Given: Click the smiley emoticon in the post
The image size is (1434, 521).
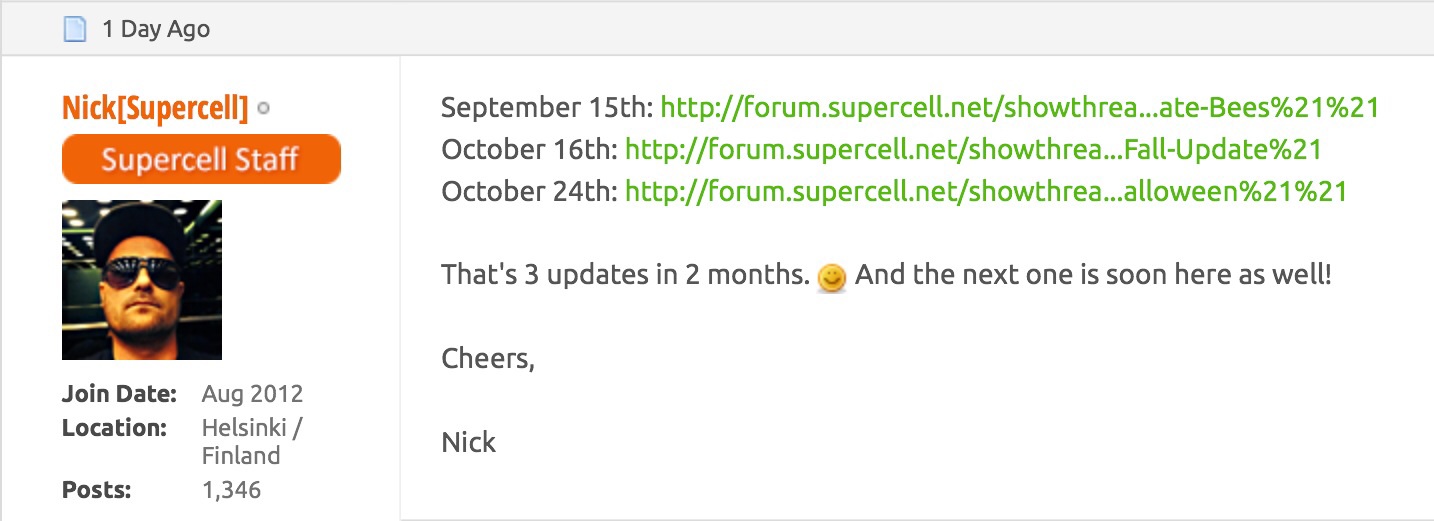Looking at the screenshot, I should tap(831, 277).
